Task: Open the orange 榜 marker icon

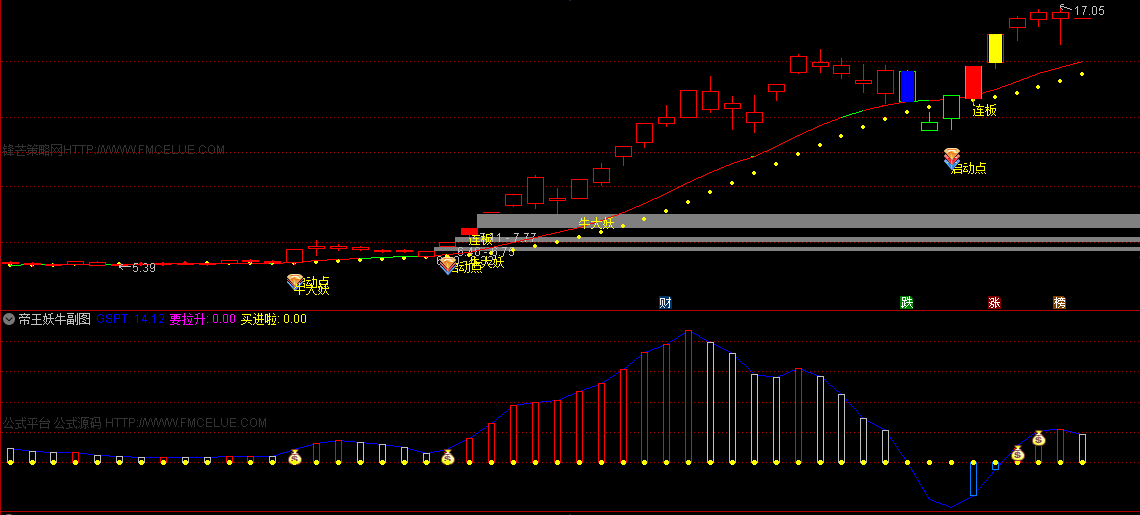Action: pyautogui.click(x=1059, y=303)
